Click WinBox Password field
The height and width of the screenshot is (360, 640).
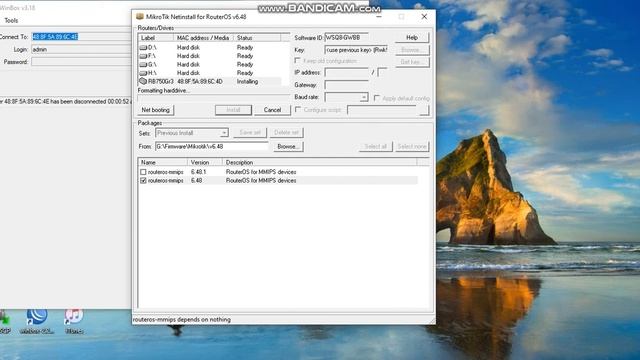pos(82,62)
